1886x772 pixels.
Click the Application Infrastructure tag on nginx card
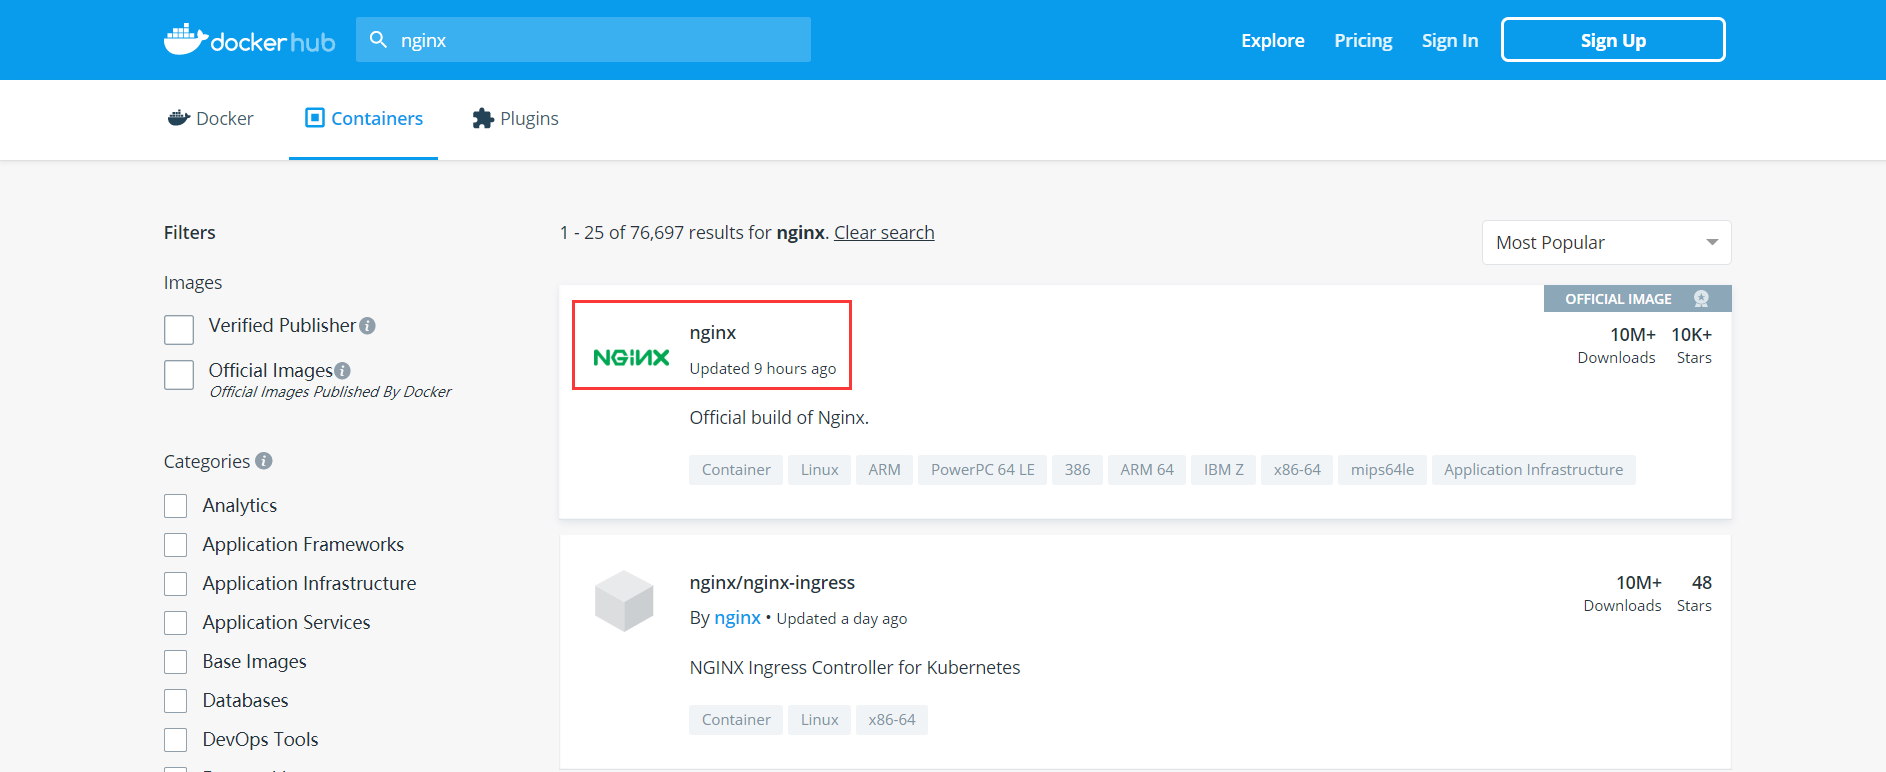(1533, 470)
